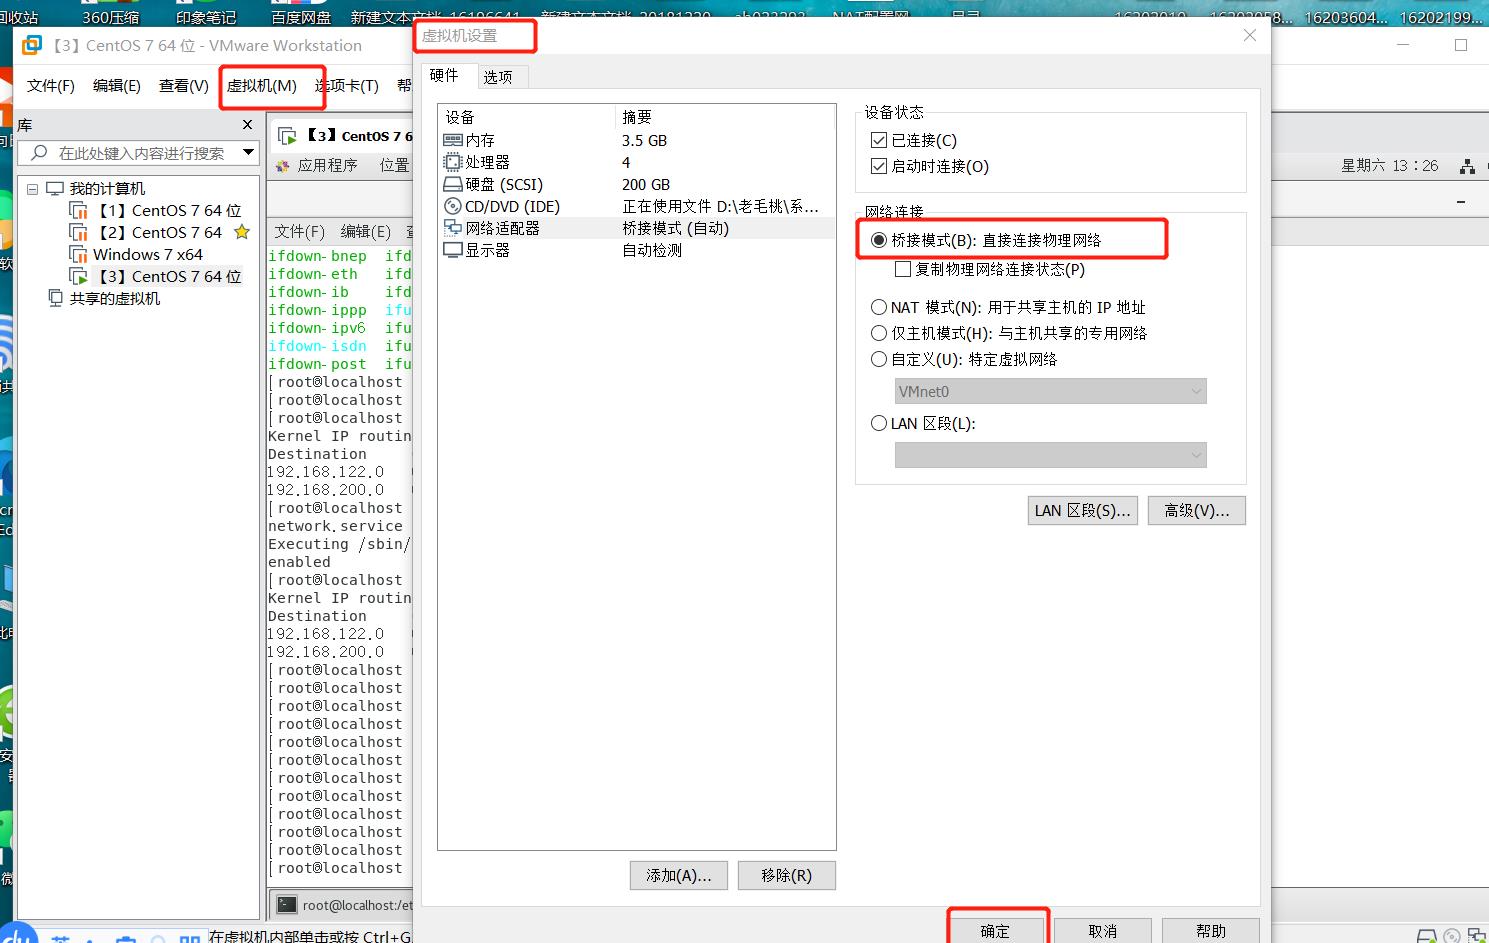Click the terminal icon in guest taskbar
The width and height of the screenshot is (1489, 943).
click(286, 904)
